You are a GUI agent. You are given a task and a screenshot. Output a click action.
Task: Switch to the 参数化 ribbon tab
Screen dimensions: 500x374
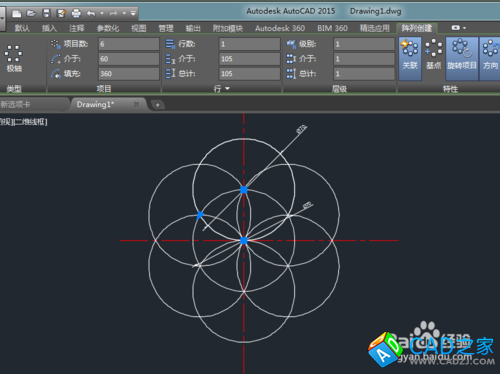[108, 28]
